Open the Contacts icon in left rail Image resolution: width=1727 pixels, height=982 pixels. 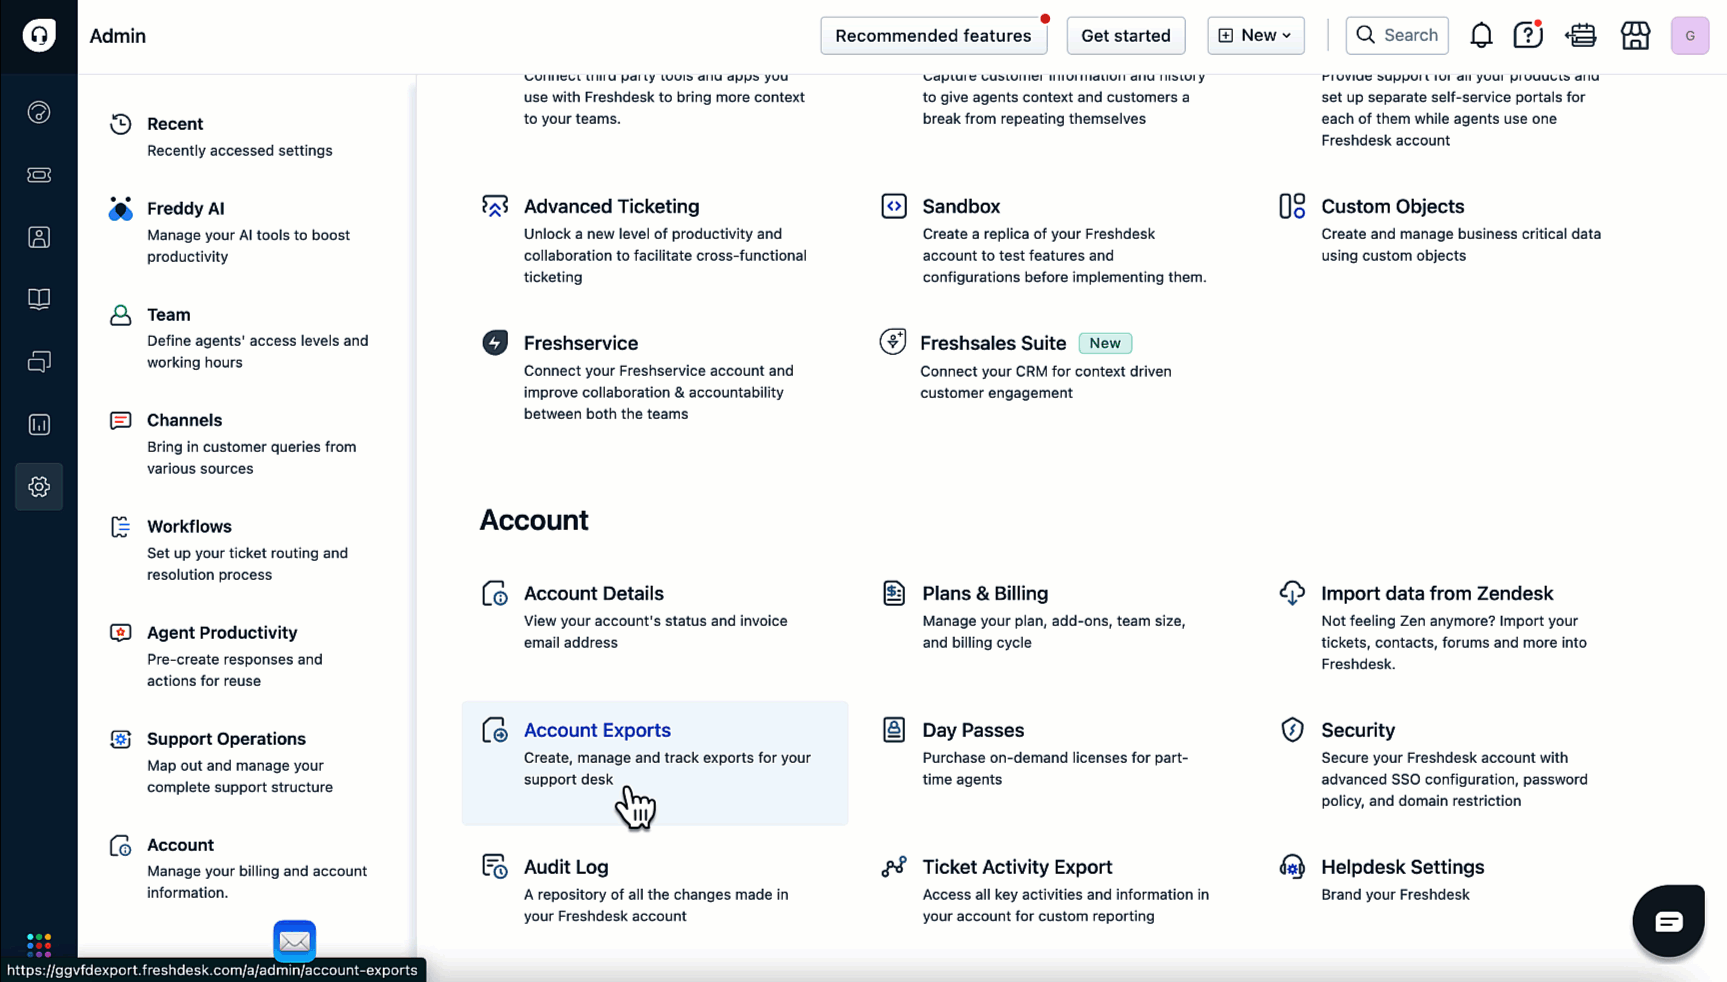click(x=39, y=237)
